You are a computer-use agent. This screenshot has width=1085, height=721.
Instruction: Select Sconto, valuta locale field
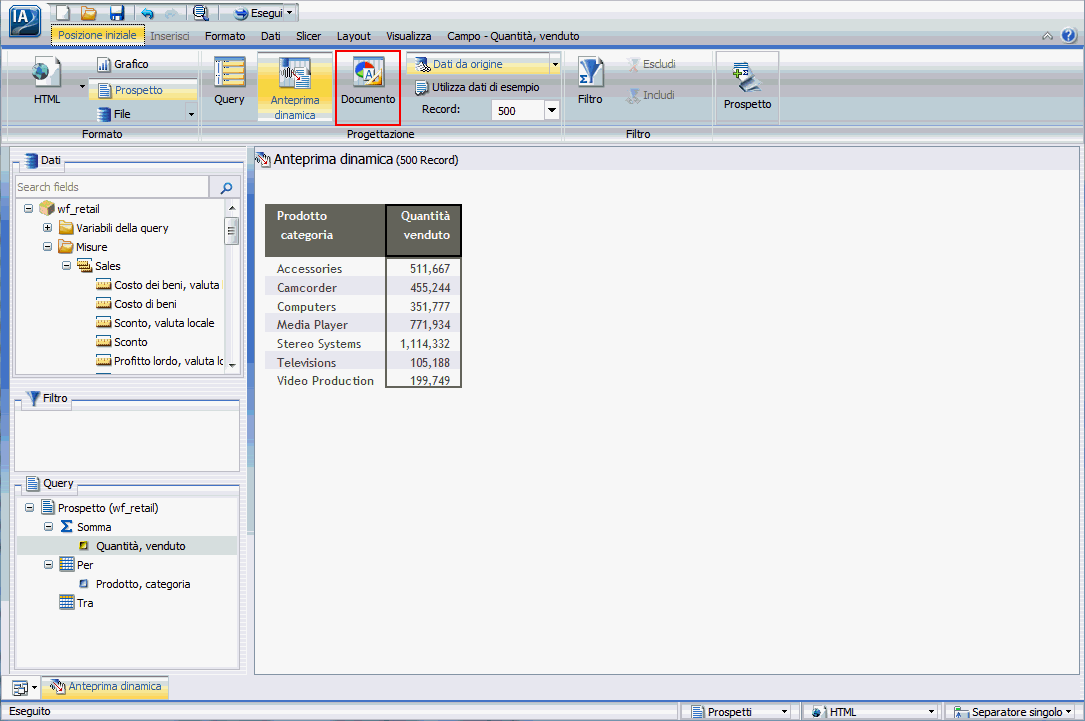(x=156, y=323)
